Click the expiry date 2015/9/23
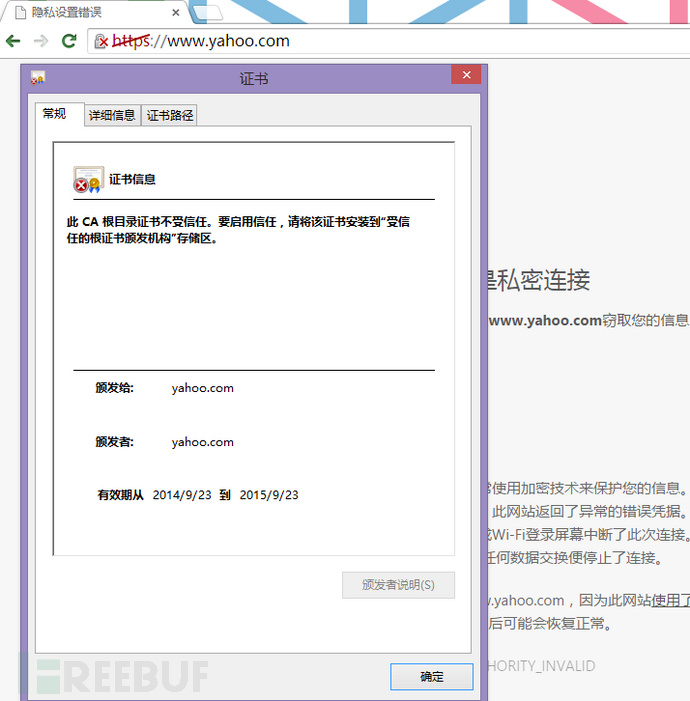Screen dimensions: 690x701 (x=269, y=495)
